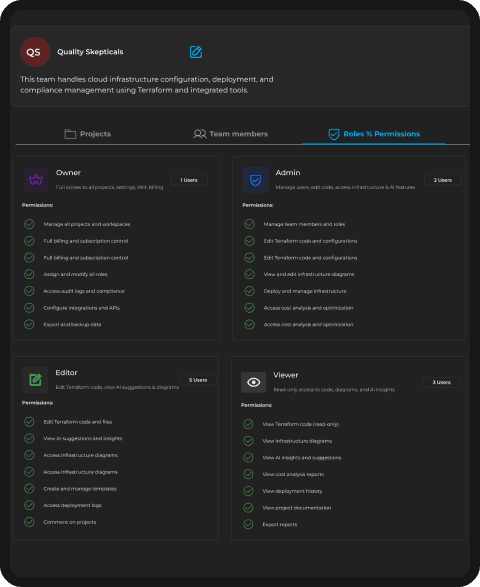Click the check icon beside View deployment history

[x=248, y=491]
